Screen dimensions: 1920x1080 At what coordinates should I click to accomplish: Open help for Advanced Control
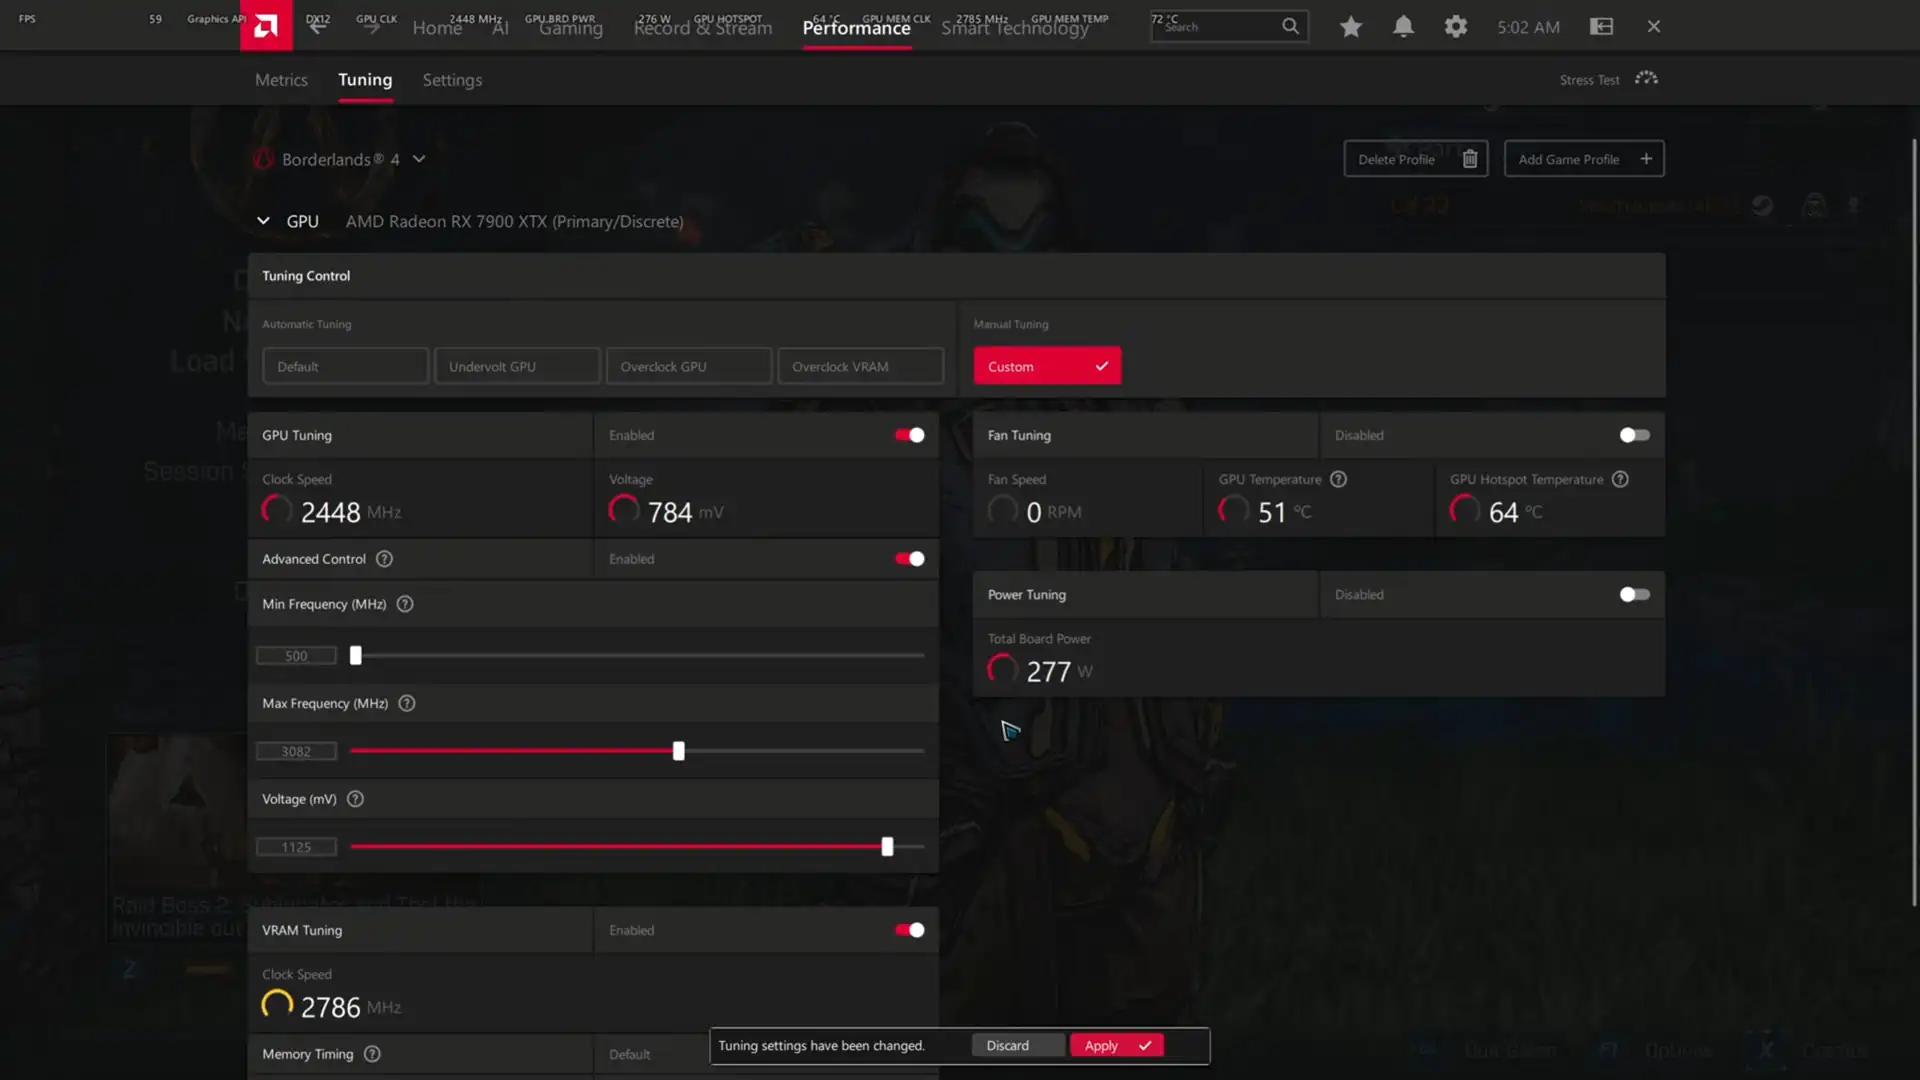pyautogui.click(x=384, y=559)
